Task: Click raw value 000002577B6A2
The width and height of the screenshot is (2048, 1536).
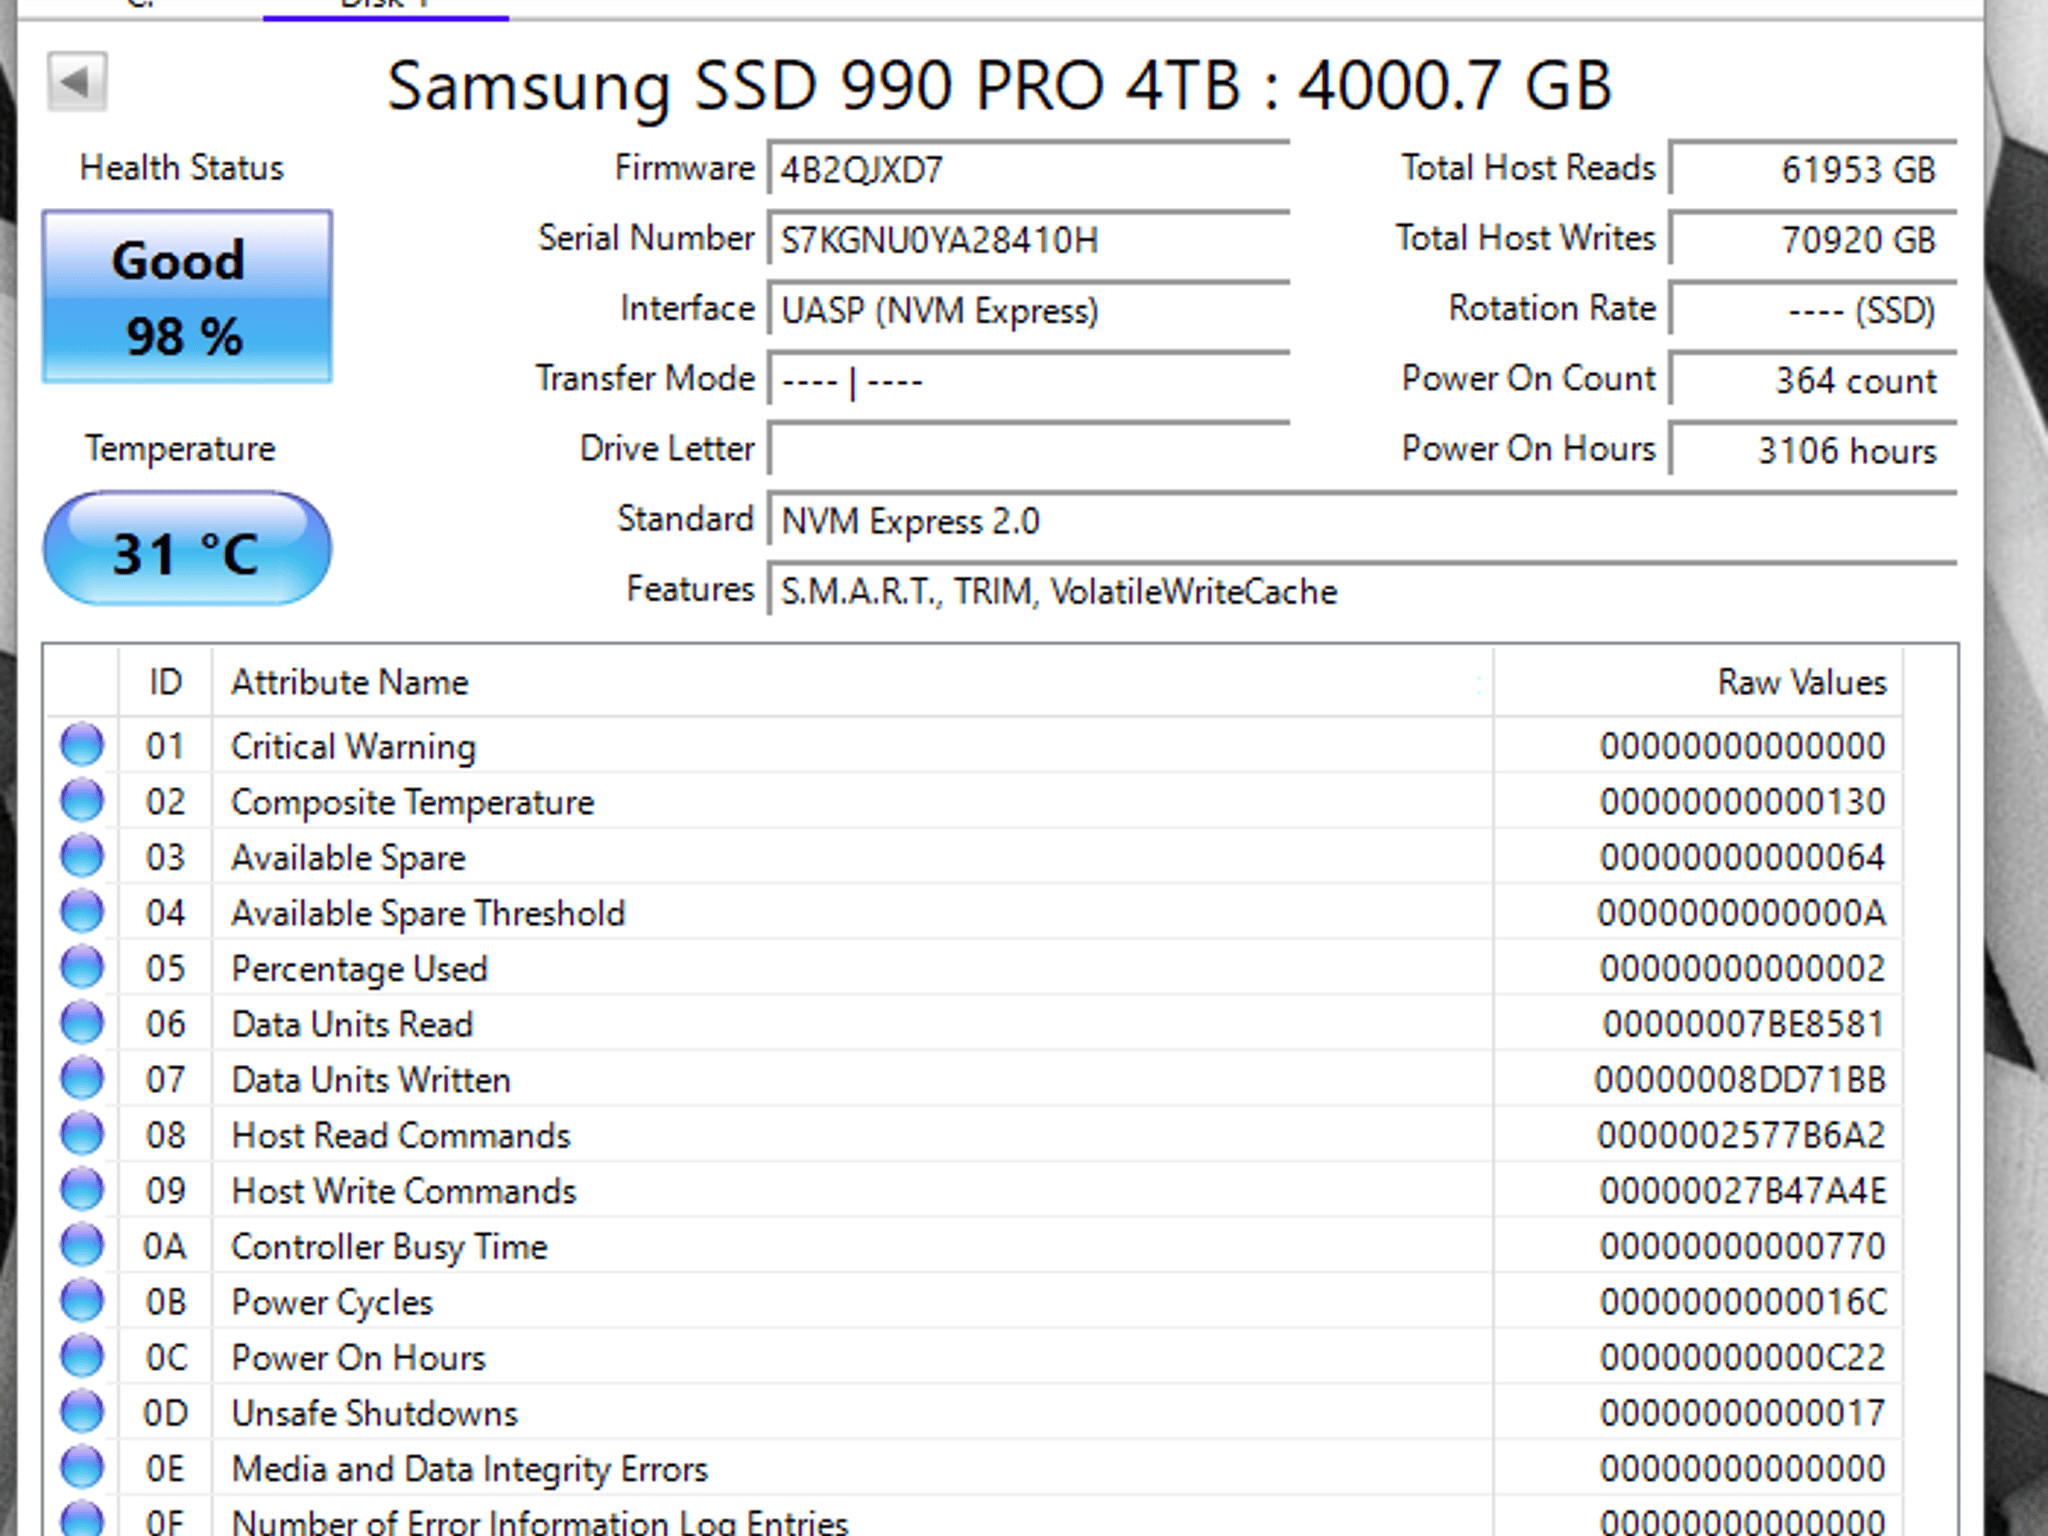Action: [1741, 1136]
